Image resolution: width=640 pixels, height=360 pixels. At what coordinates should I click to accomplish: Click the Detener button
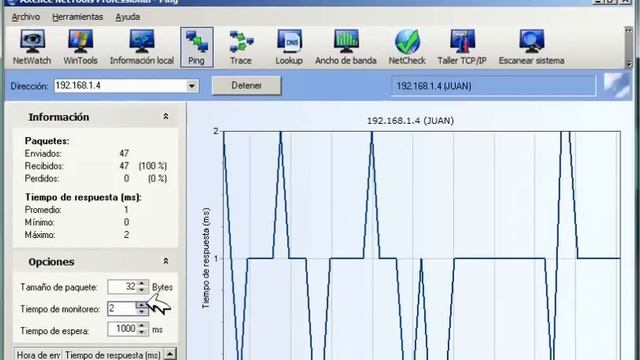247,86
